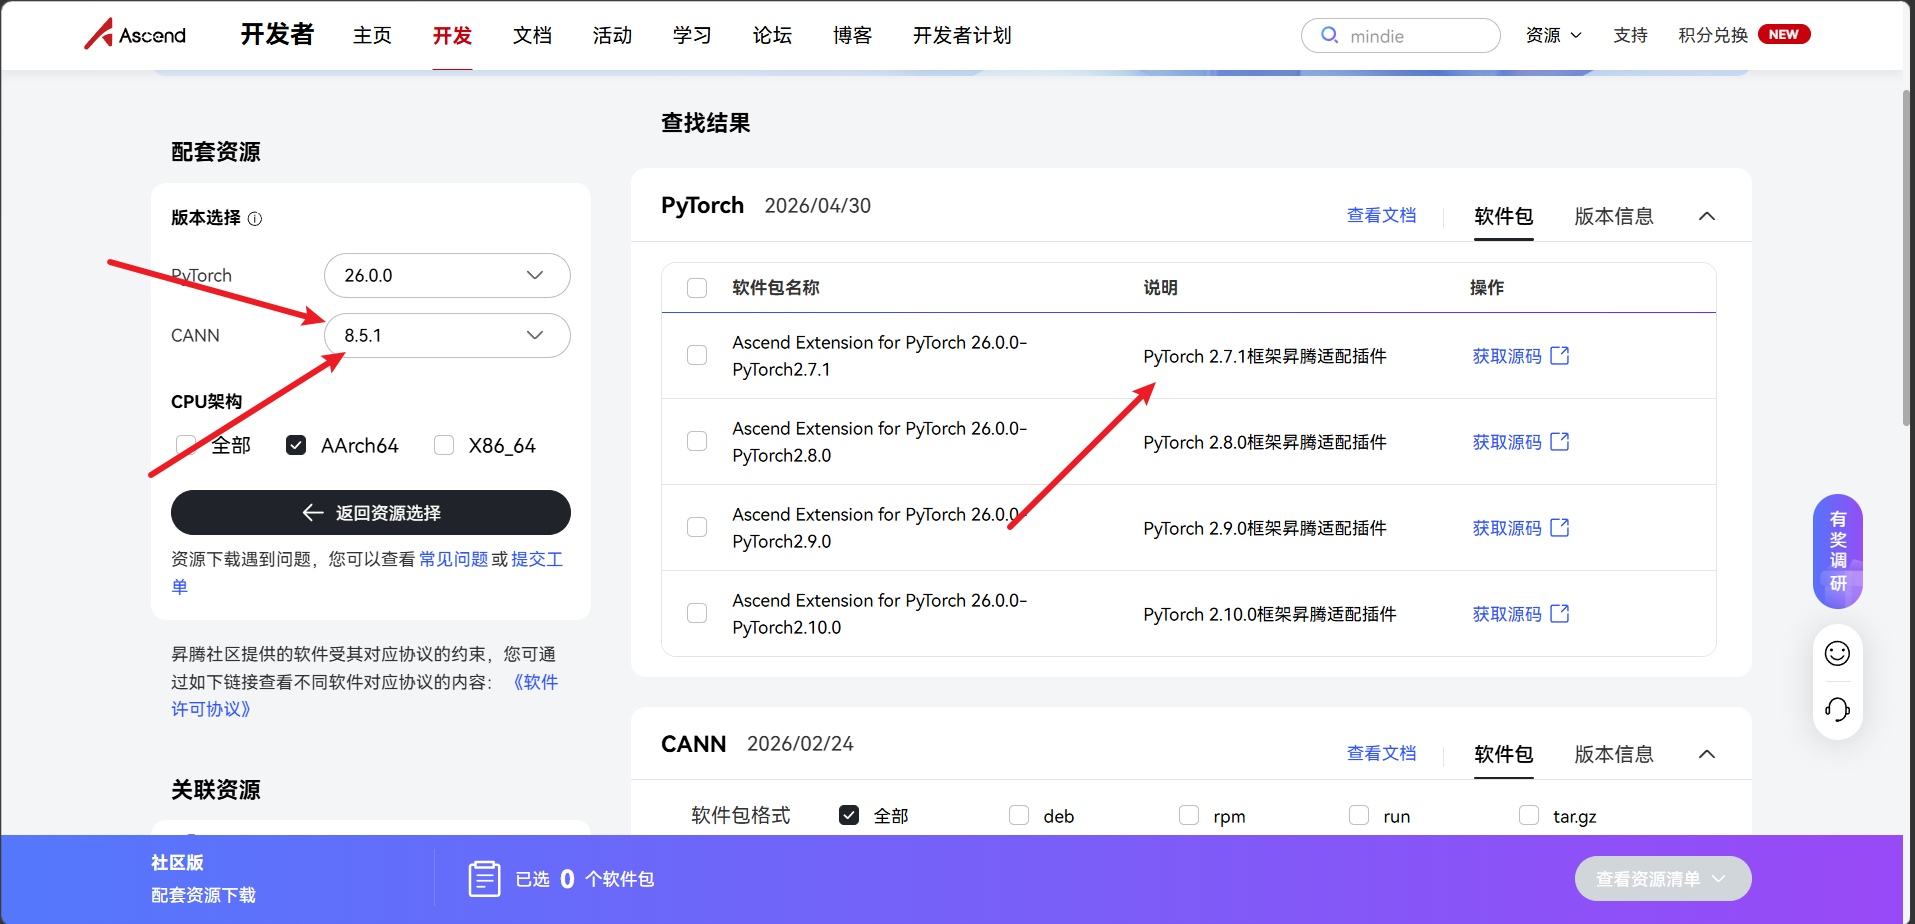This screenshot has height=924, width=1915.
Task: Click 获取源码 for PyTorch2.10.0
Action: pos(1507,614)
